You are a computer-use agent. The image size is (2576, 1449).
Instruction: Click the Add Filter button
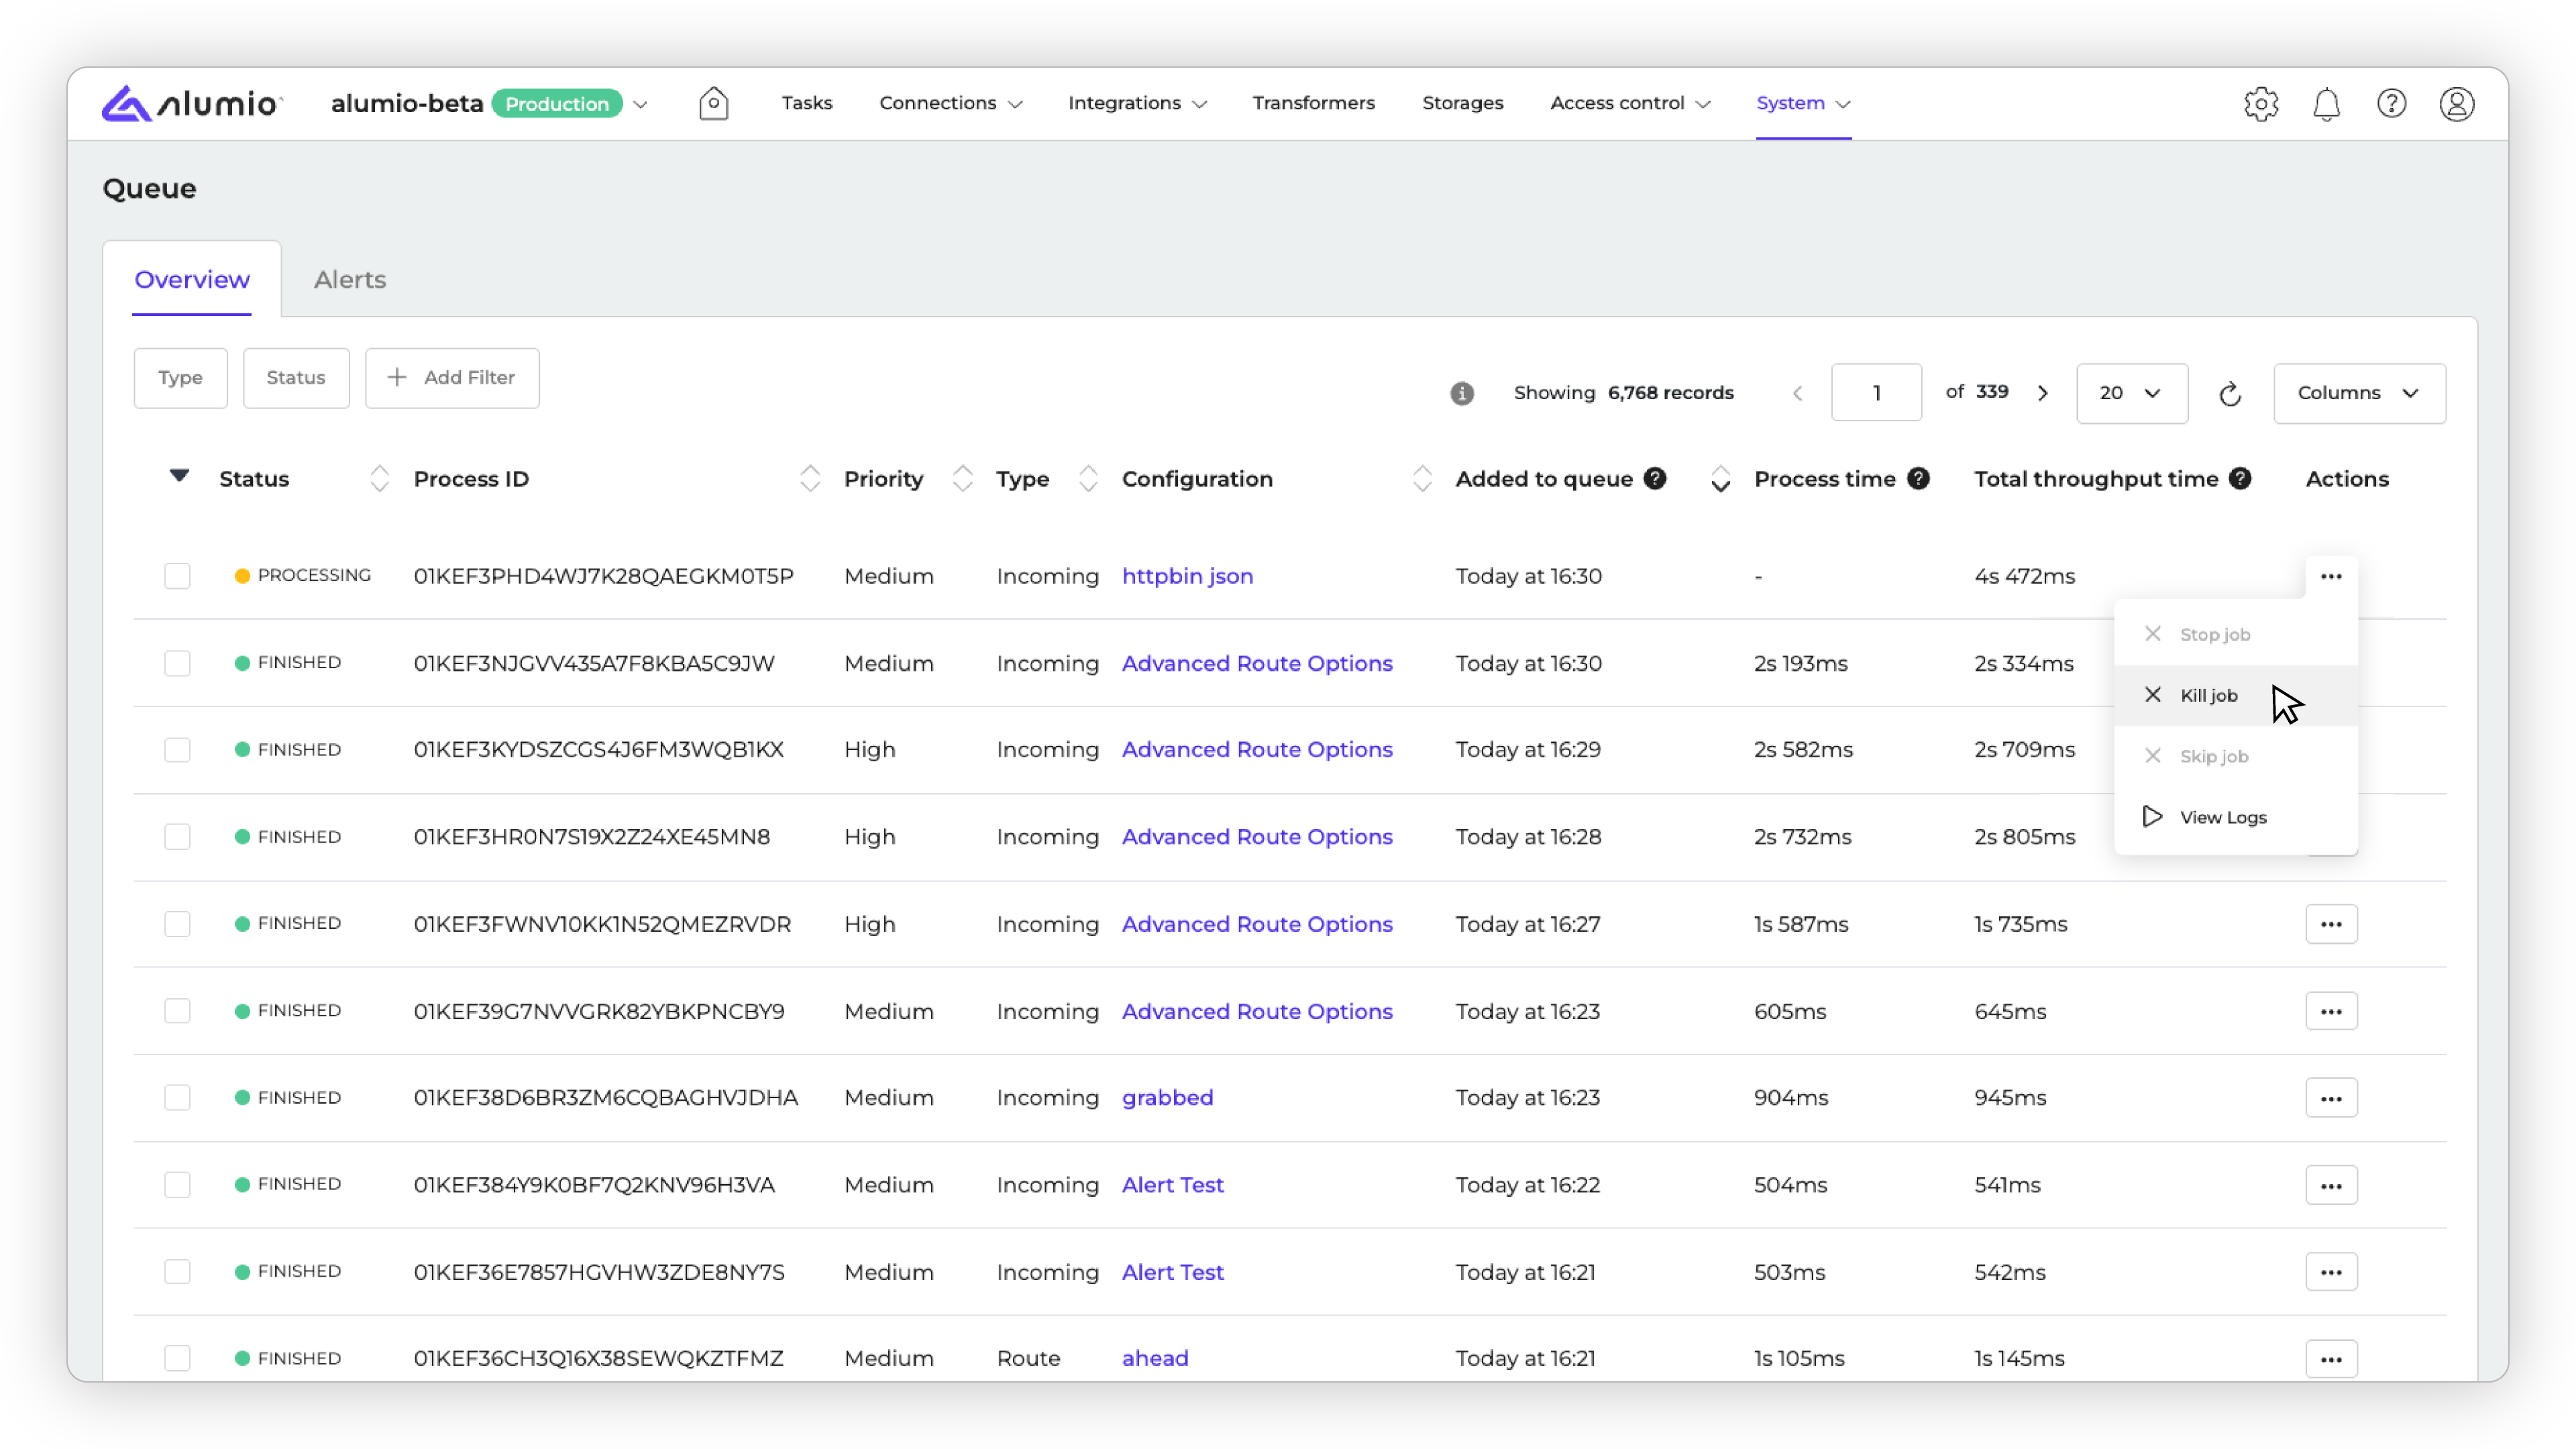(452, 378)
